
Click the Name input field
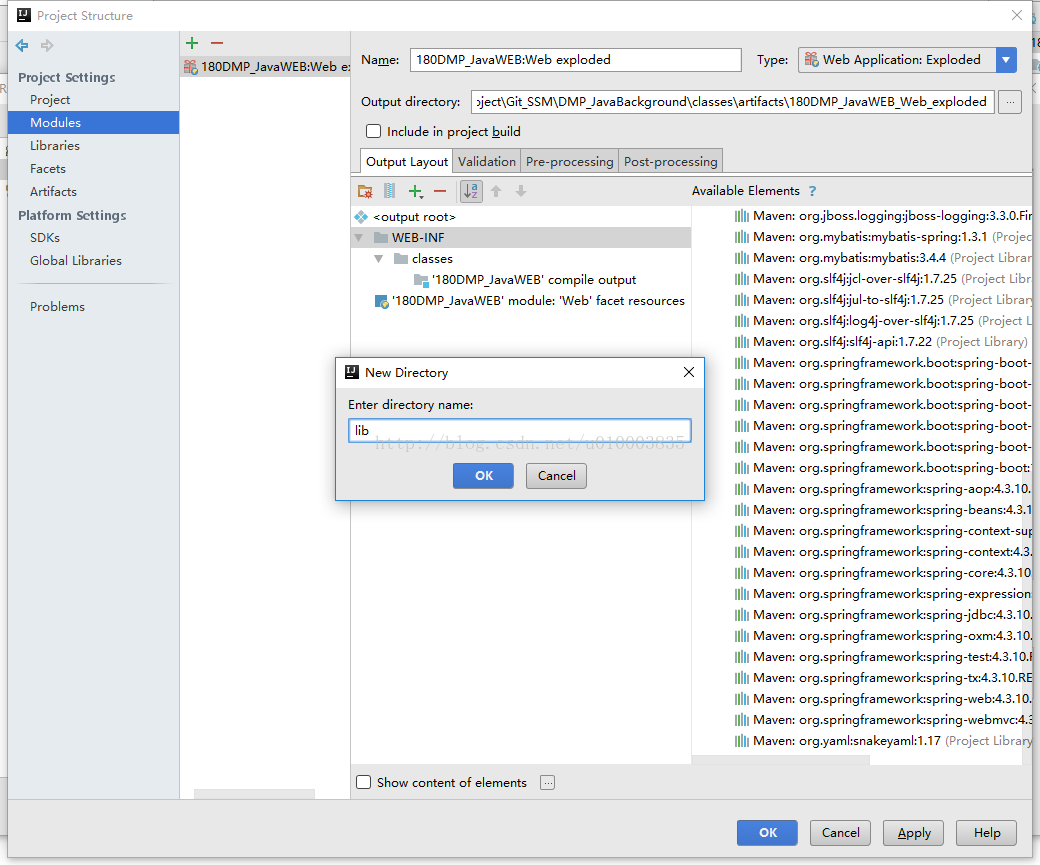click(575, 60)
